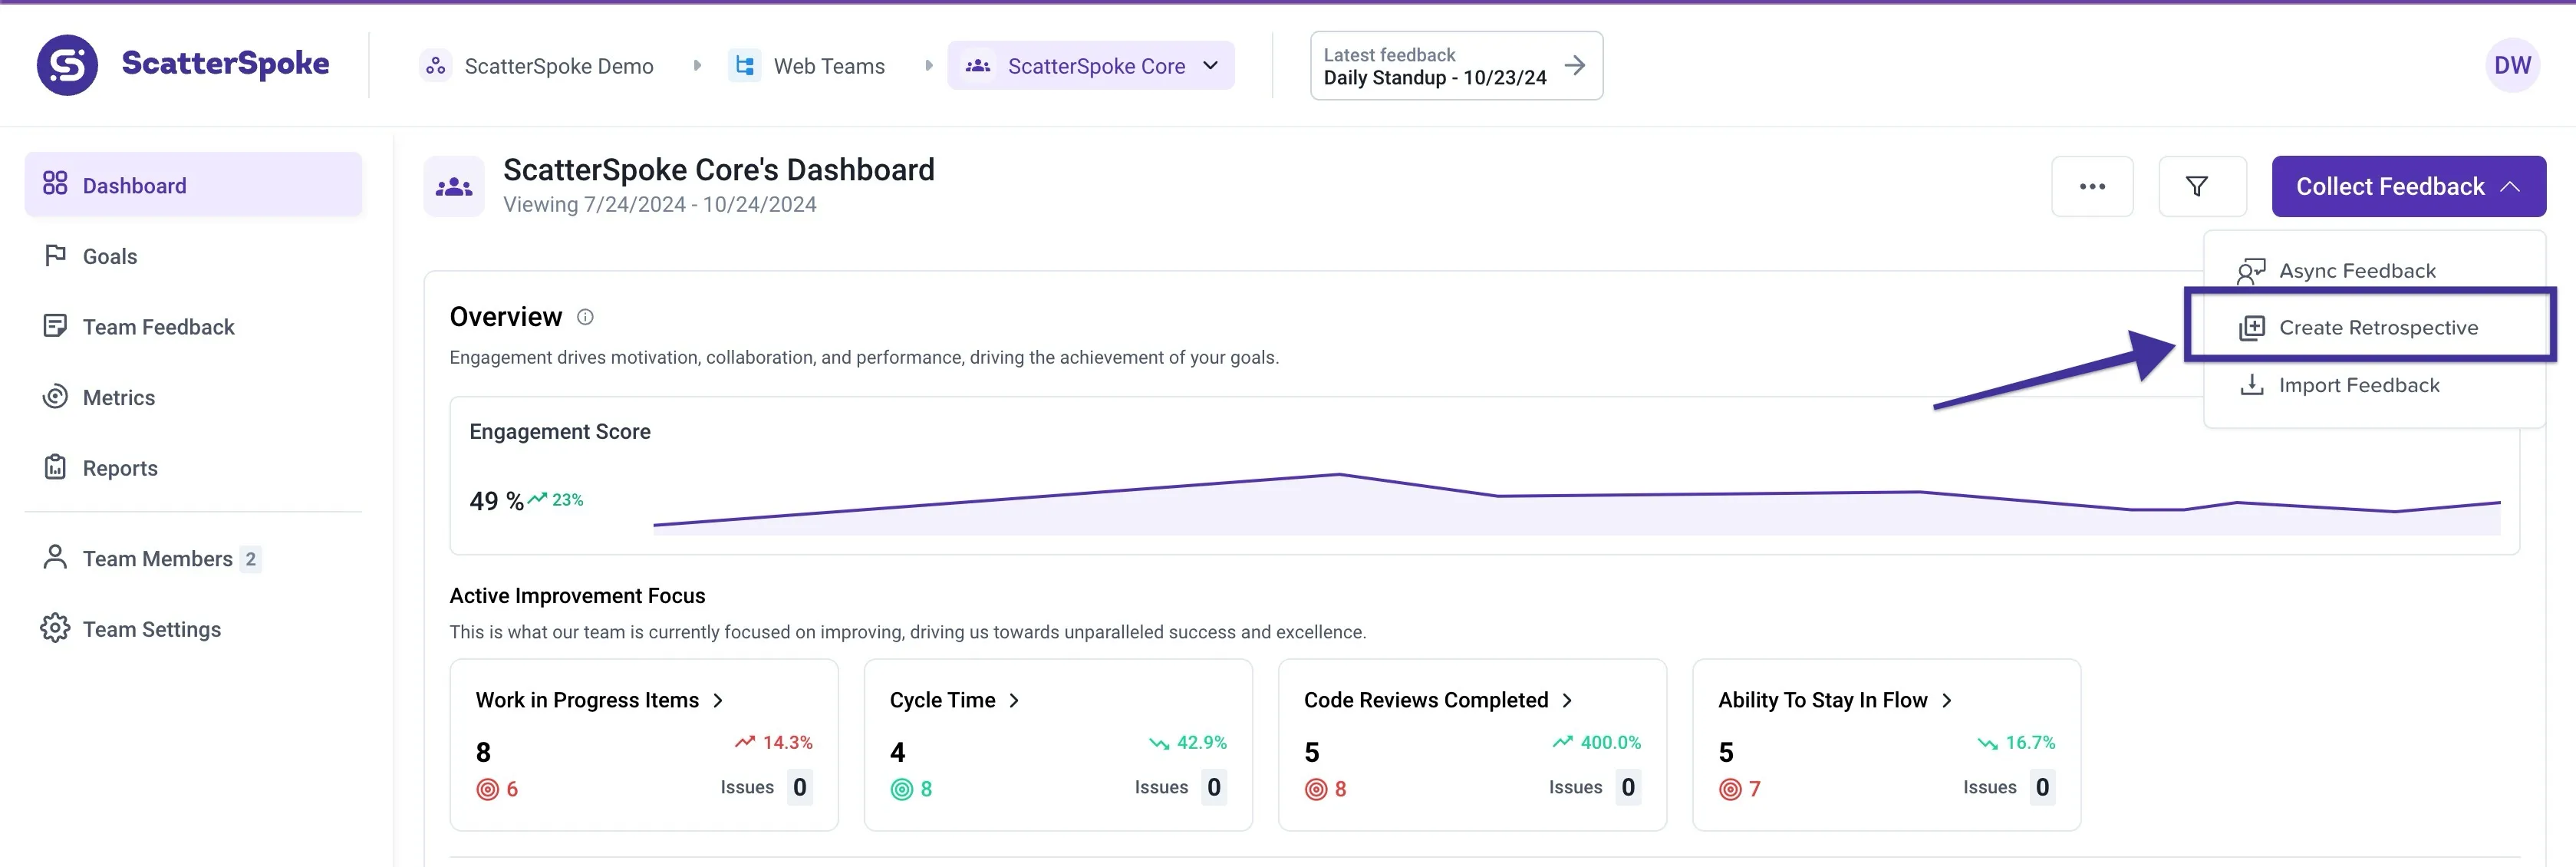The width and height of the screenshot is (2576, 867).
Task: Collapse the Collect Feedback dropdown button
Action: pyautogui.click(x=2407, y=186)
